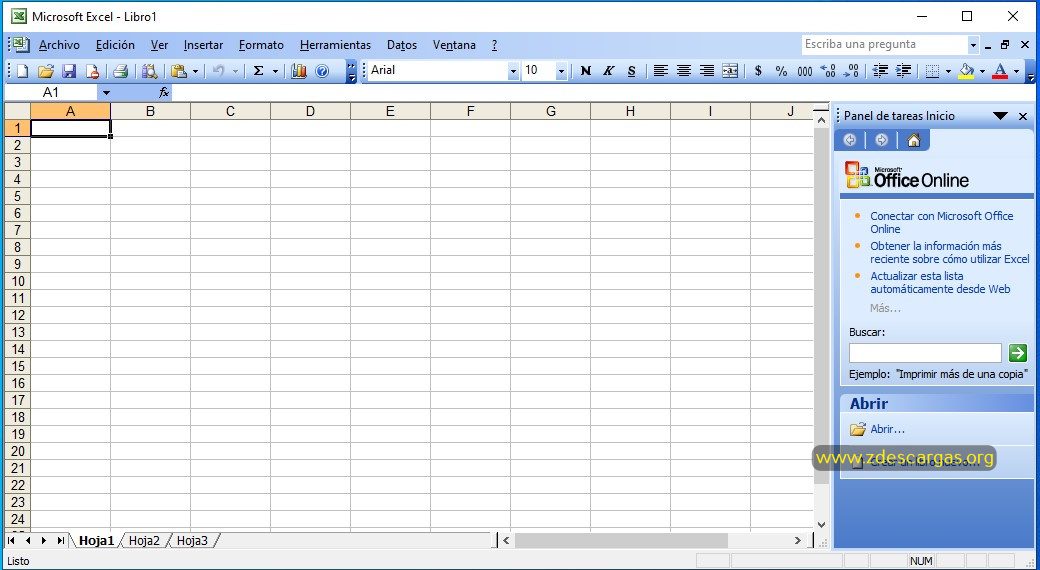Close the Panel de tareas pane

point(1023,116)
